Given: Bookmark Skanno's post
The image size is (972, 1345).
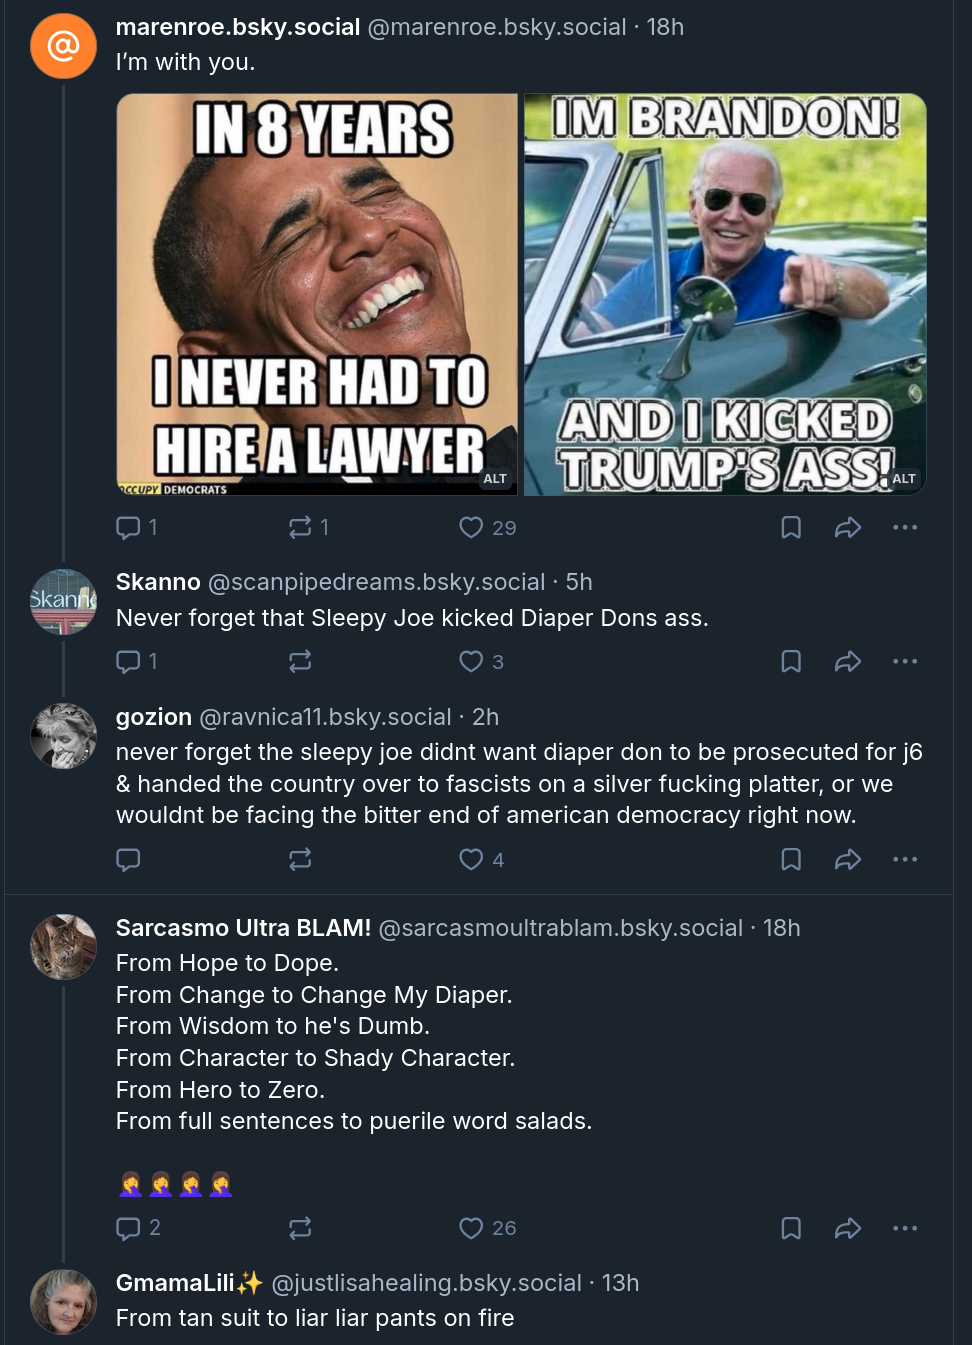Looking at the screenshot, I should pos(791,661).
